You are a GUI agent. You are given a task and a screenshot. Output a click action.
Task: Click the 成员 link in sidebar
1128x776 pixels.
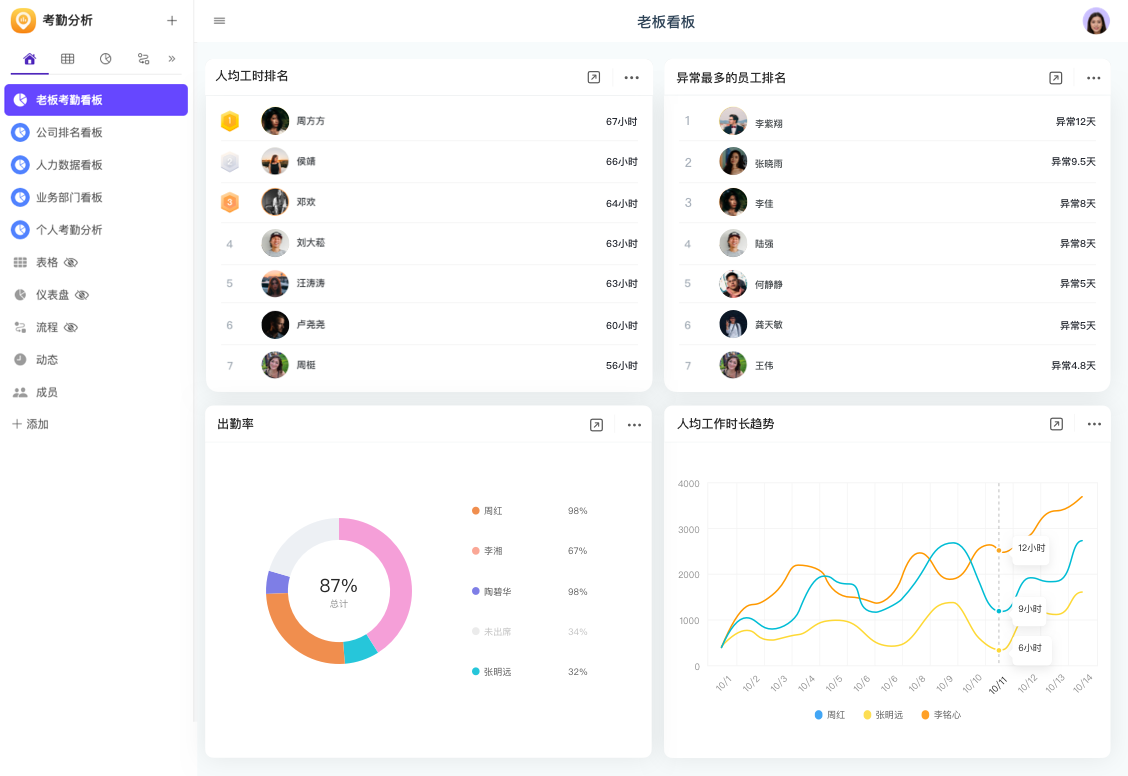coord(46,393)
